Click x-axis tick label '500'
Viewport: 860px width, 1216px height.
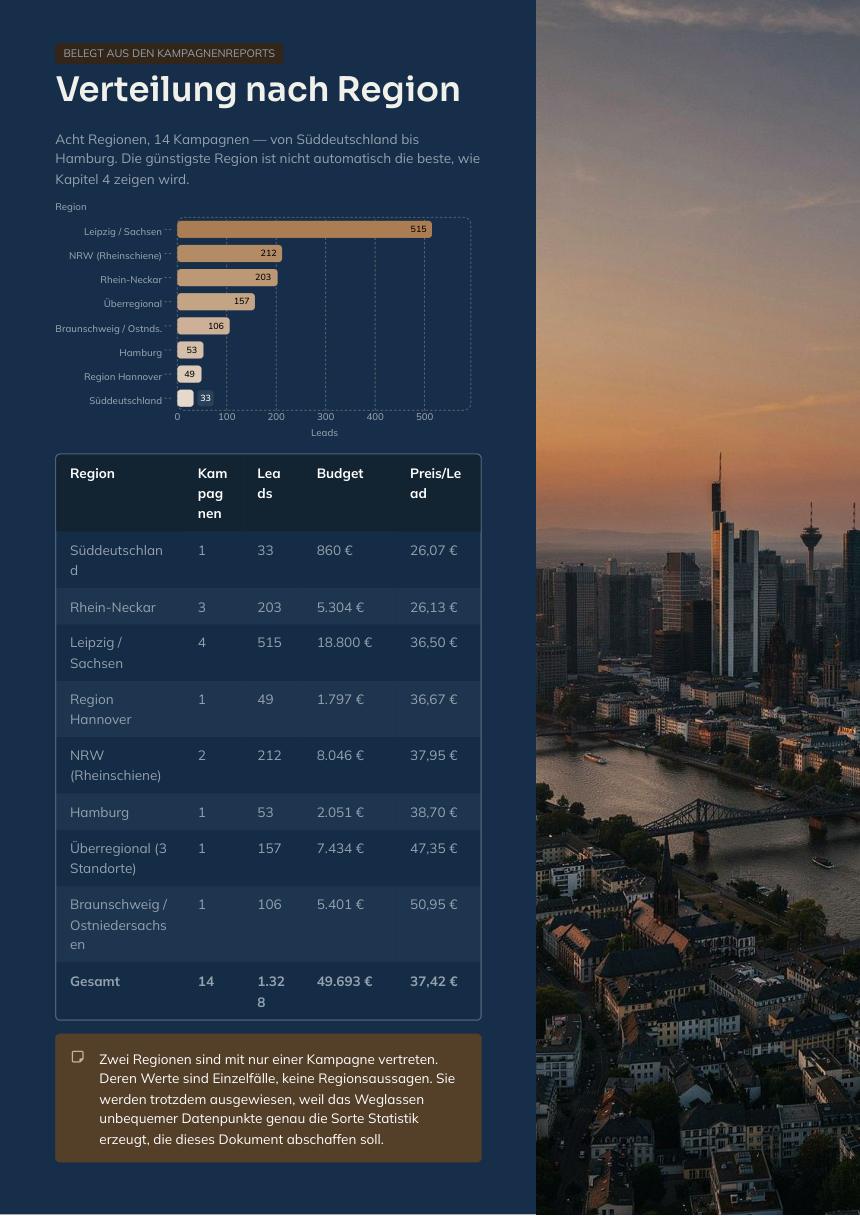424,417
